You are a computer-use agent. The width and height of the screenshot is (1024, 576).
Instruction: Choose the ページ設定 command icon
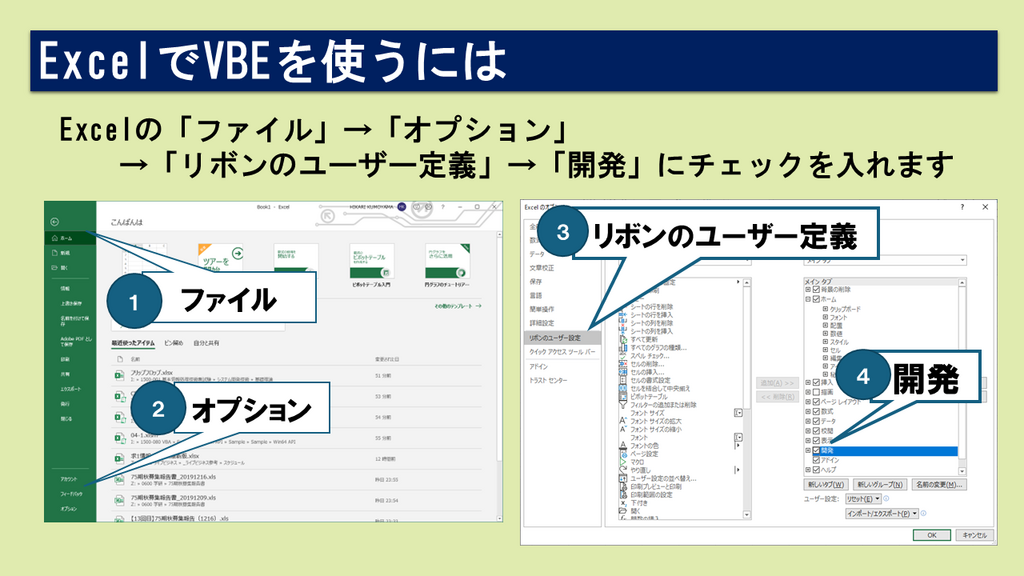pyautogui.click(x=623, y=454)
